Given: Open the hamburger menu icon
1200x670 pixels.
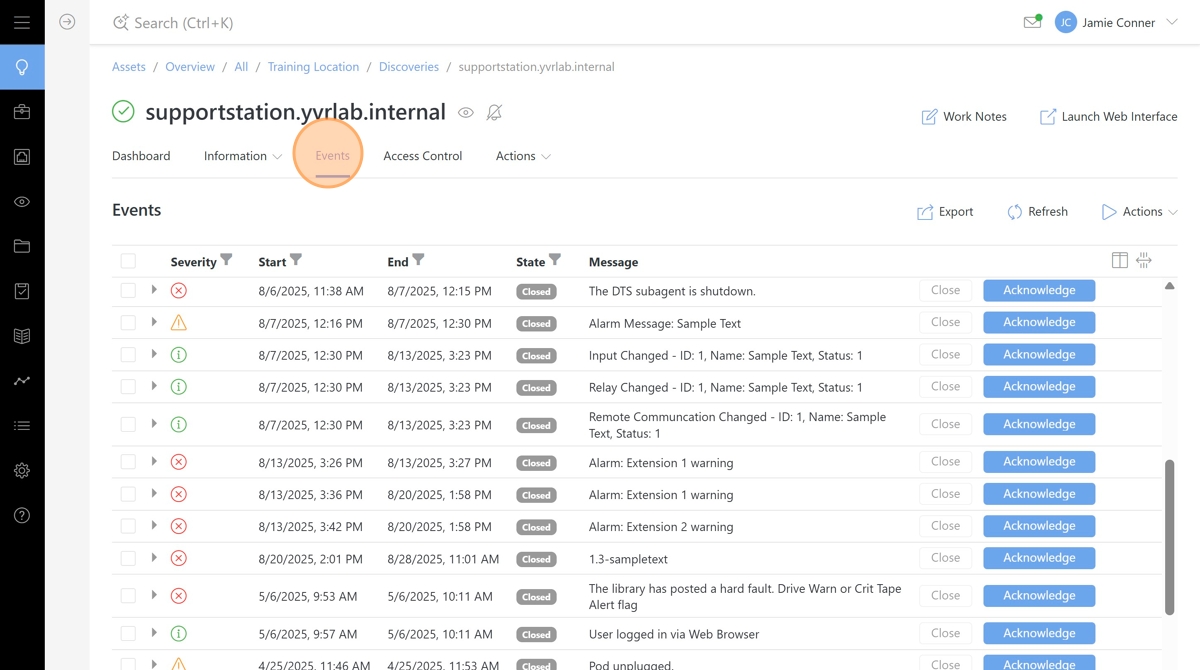Looking at the screenshot, I should tap(22, 22).
